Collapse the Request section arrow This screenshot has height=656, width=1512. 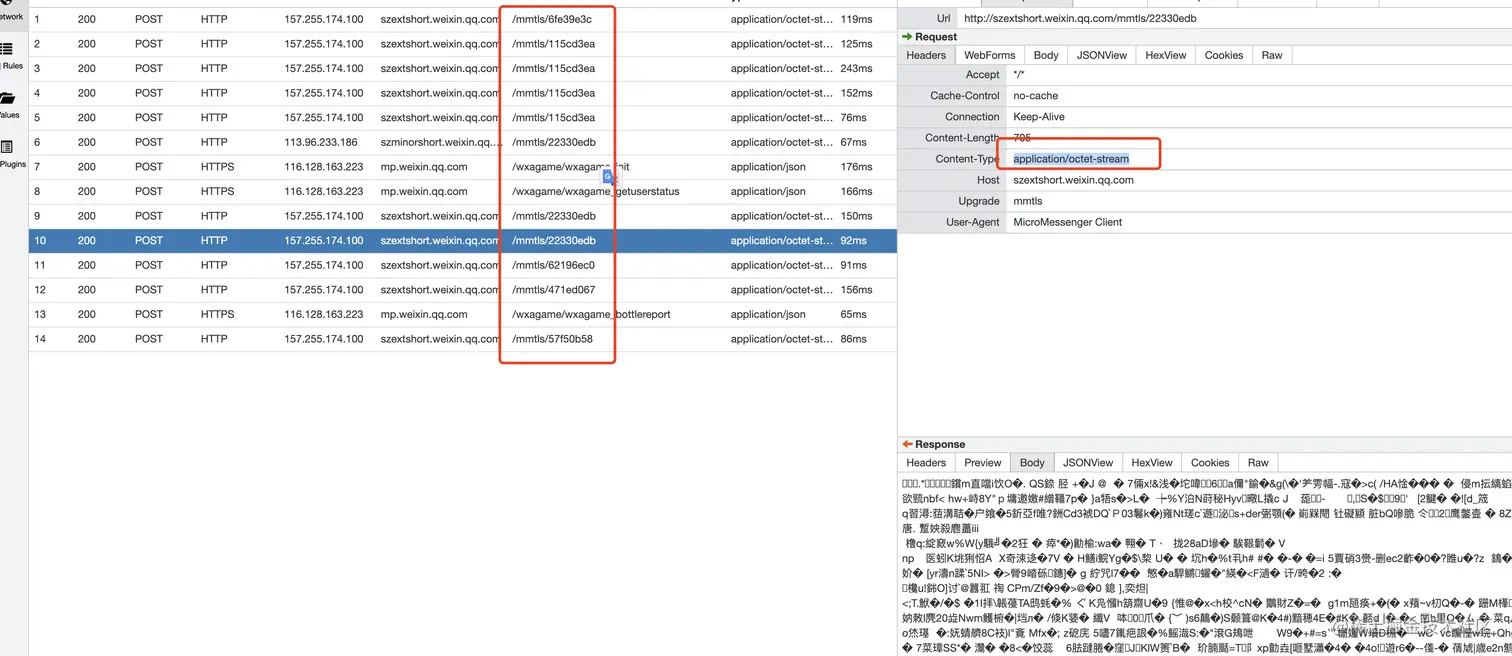pos(907,37)
